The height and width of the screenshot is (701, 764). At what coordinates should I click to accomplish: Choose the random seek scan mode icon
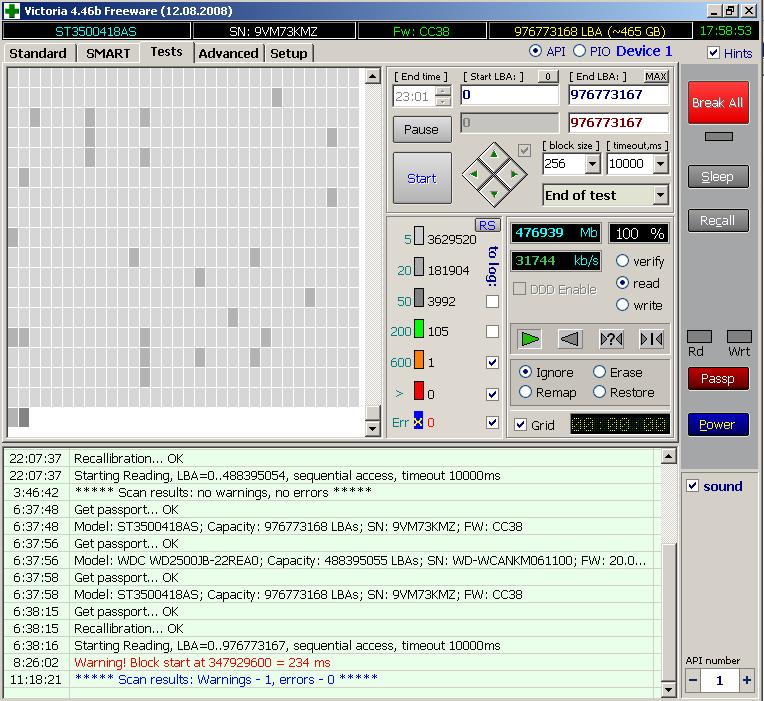611,339
